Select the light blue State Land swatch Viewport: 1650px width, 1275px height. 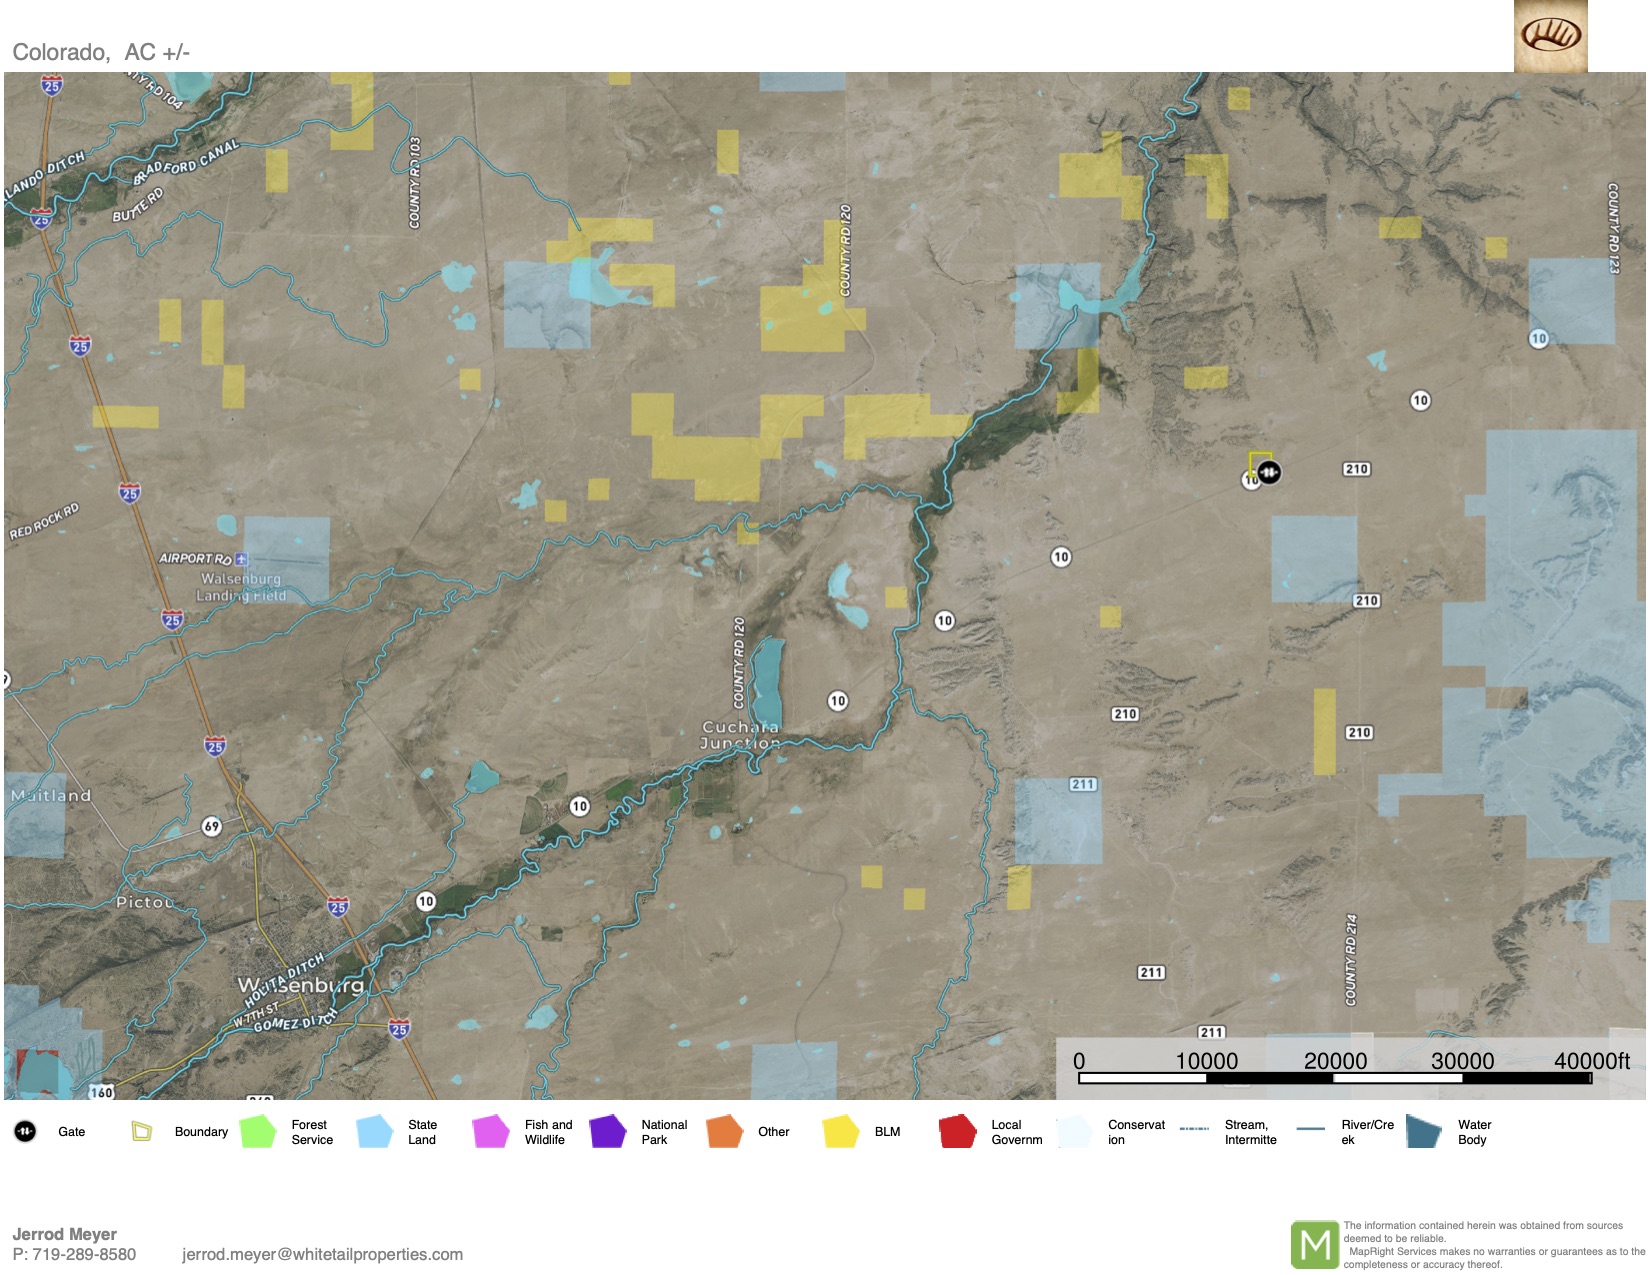click(x=374, y=1131)
